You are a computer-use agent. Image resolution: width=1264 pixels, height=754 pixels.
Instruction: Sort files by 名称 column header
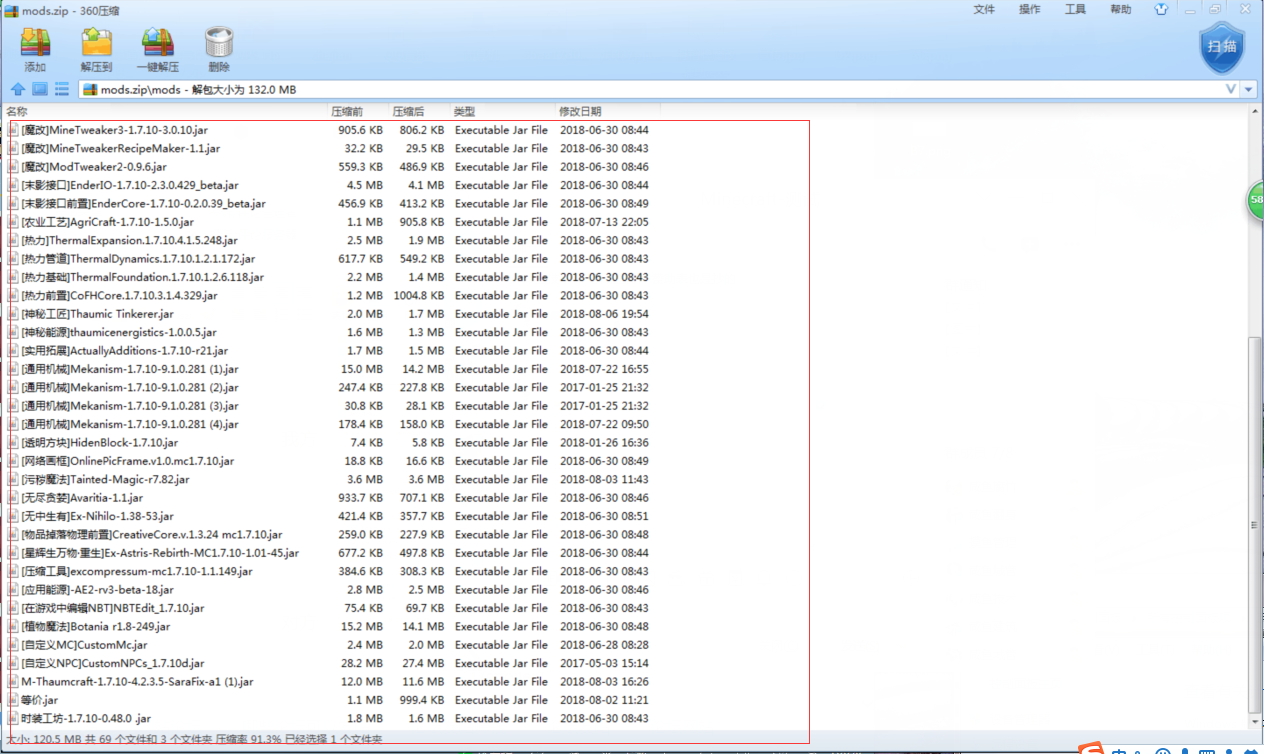coord(18,111)
